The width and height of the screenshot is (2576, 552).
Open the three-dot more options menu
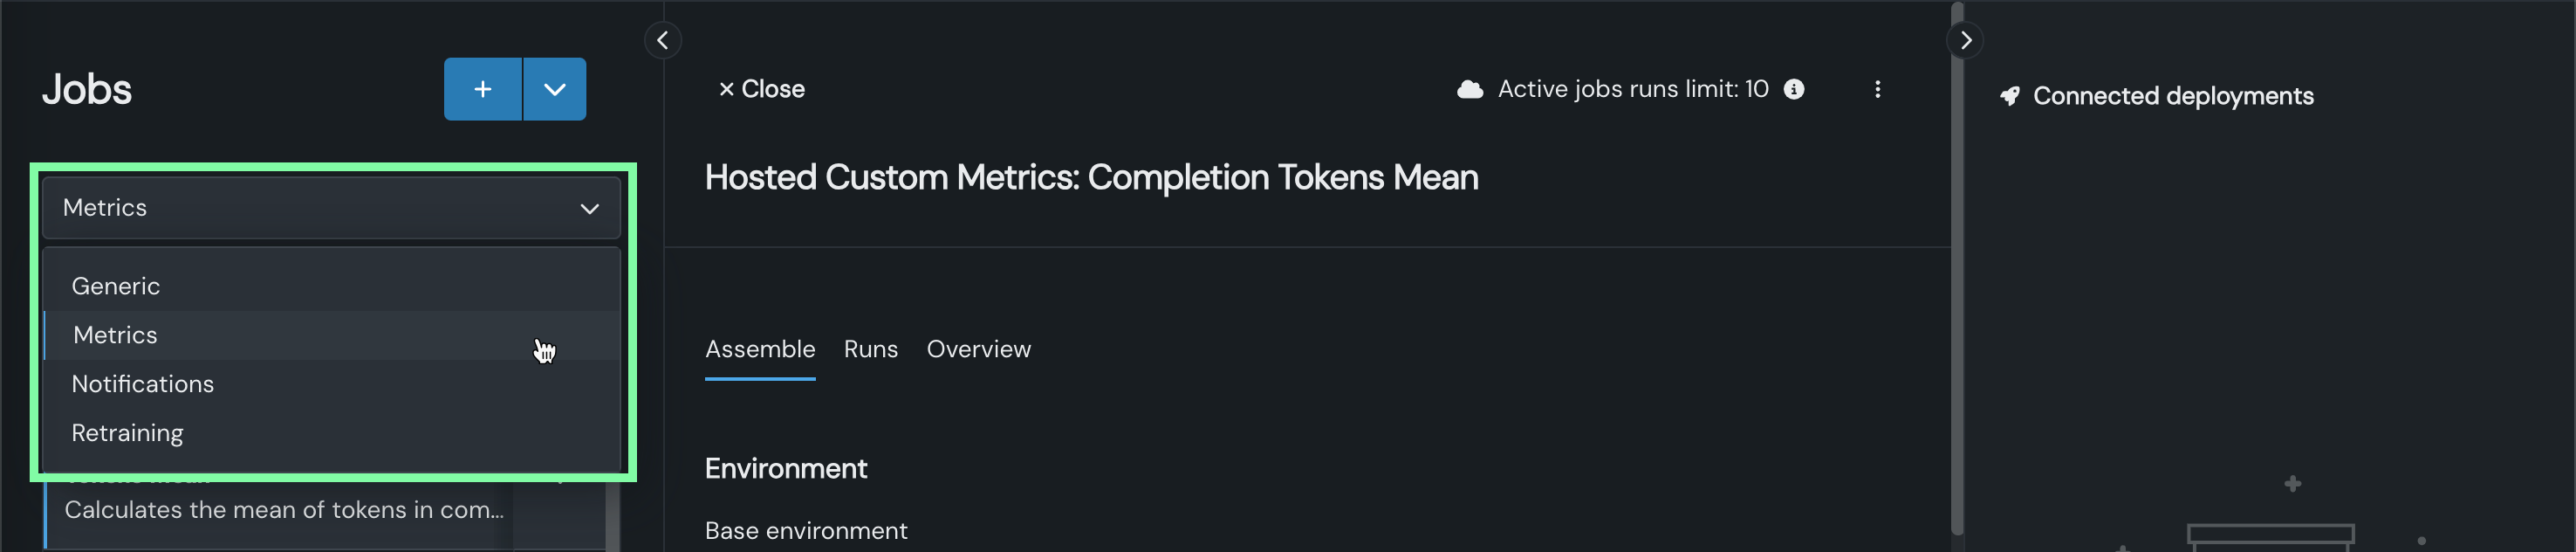pos(1877,89)
